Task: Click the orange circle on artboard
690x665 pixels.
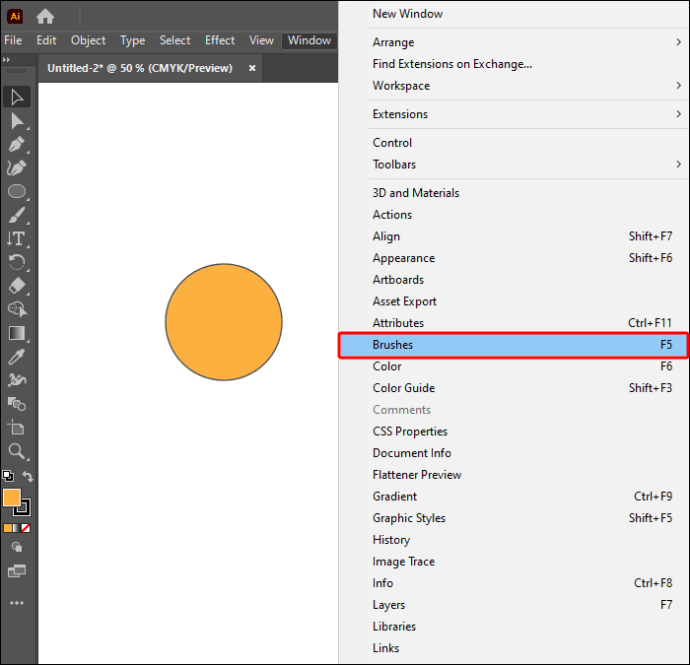Action: pos(224,322)
